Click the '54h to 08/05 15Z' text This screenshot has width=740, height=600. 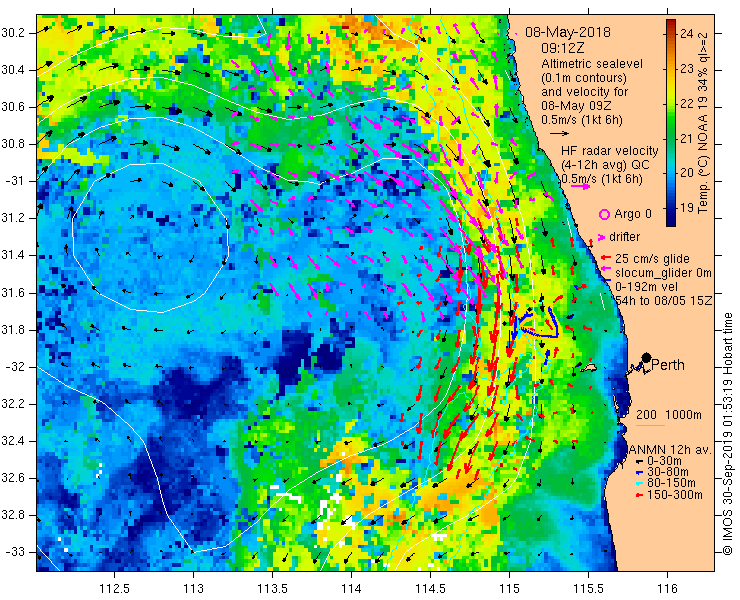coord(663,301)
